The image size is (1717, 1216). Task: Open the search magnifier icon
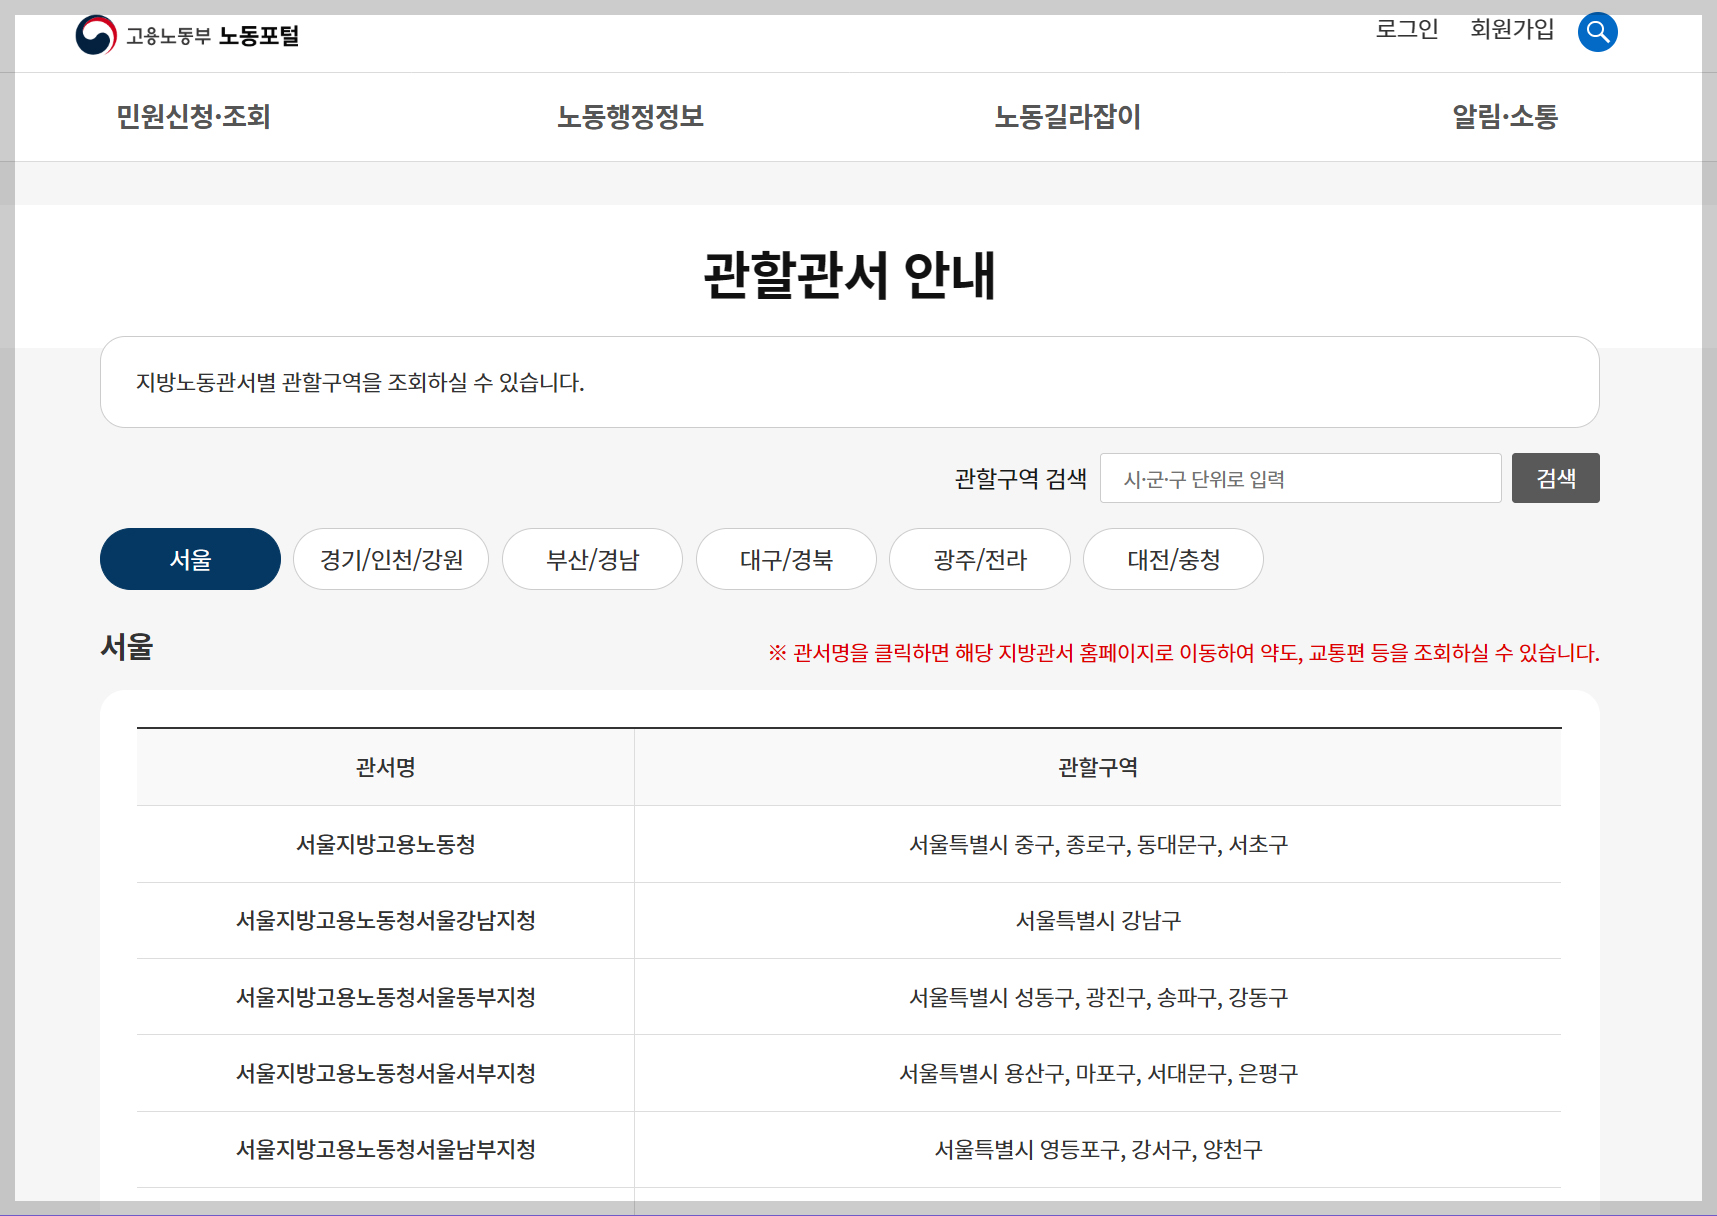1597,32
